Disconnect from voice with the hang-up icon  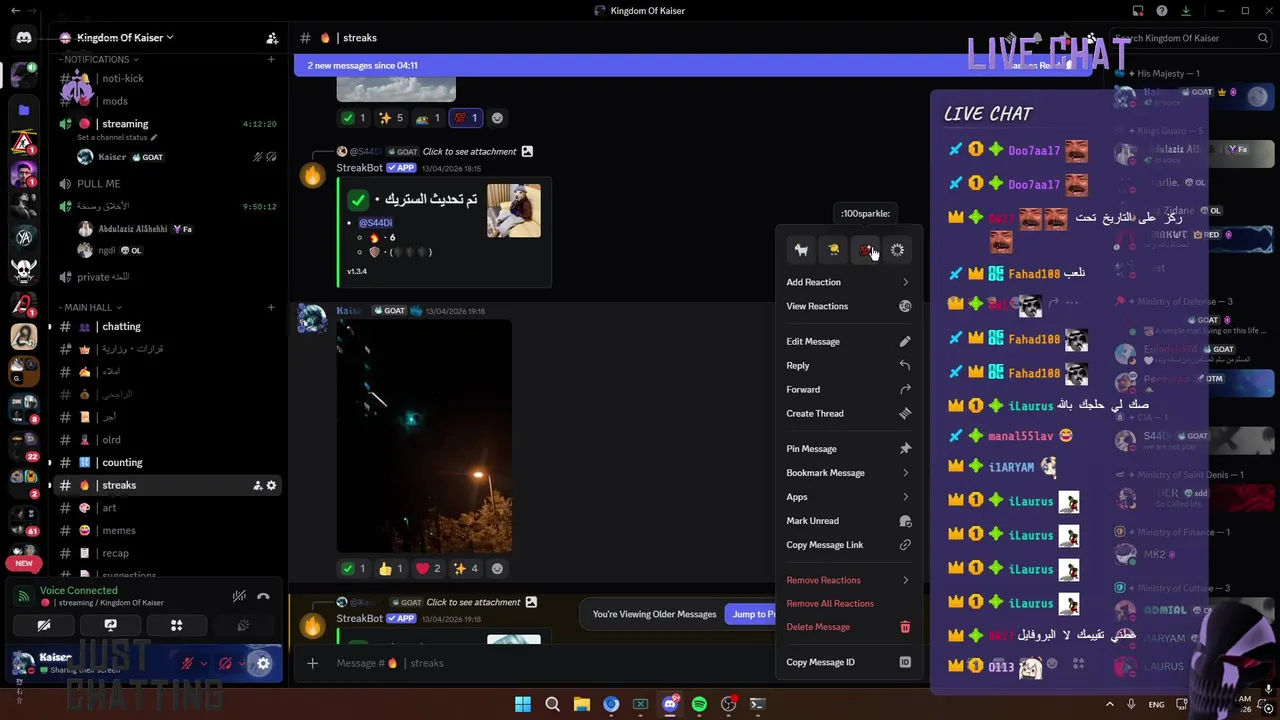pyautogui.click(x=263, y=596)
